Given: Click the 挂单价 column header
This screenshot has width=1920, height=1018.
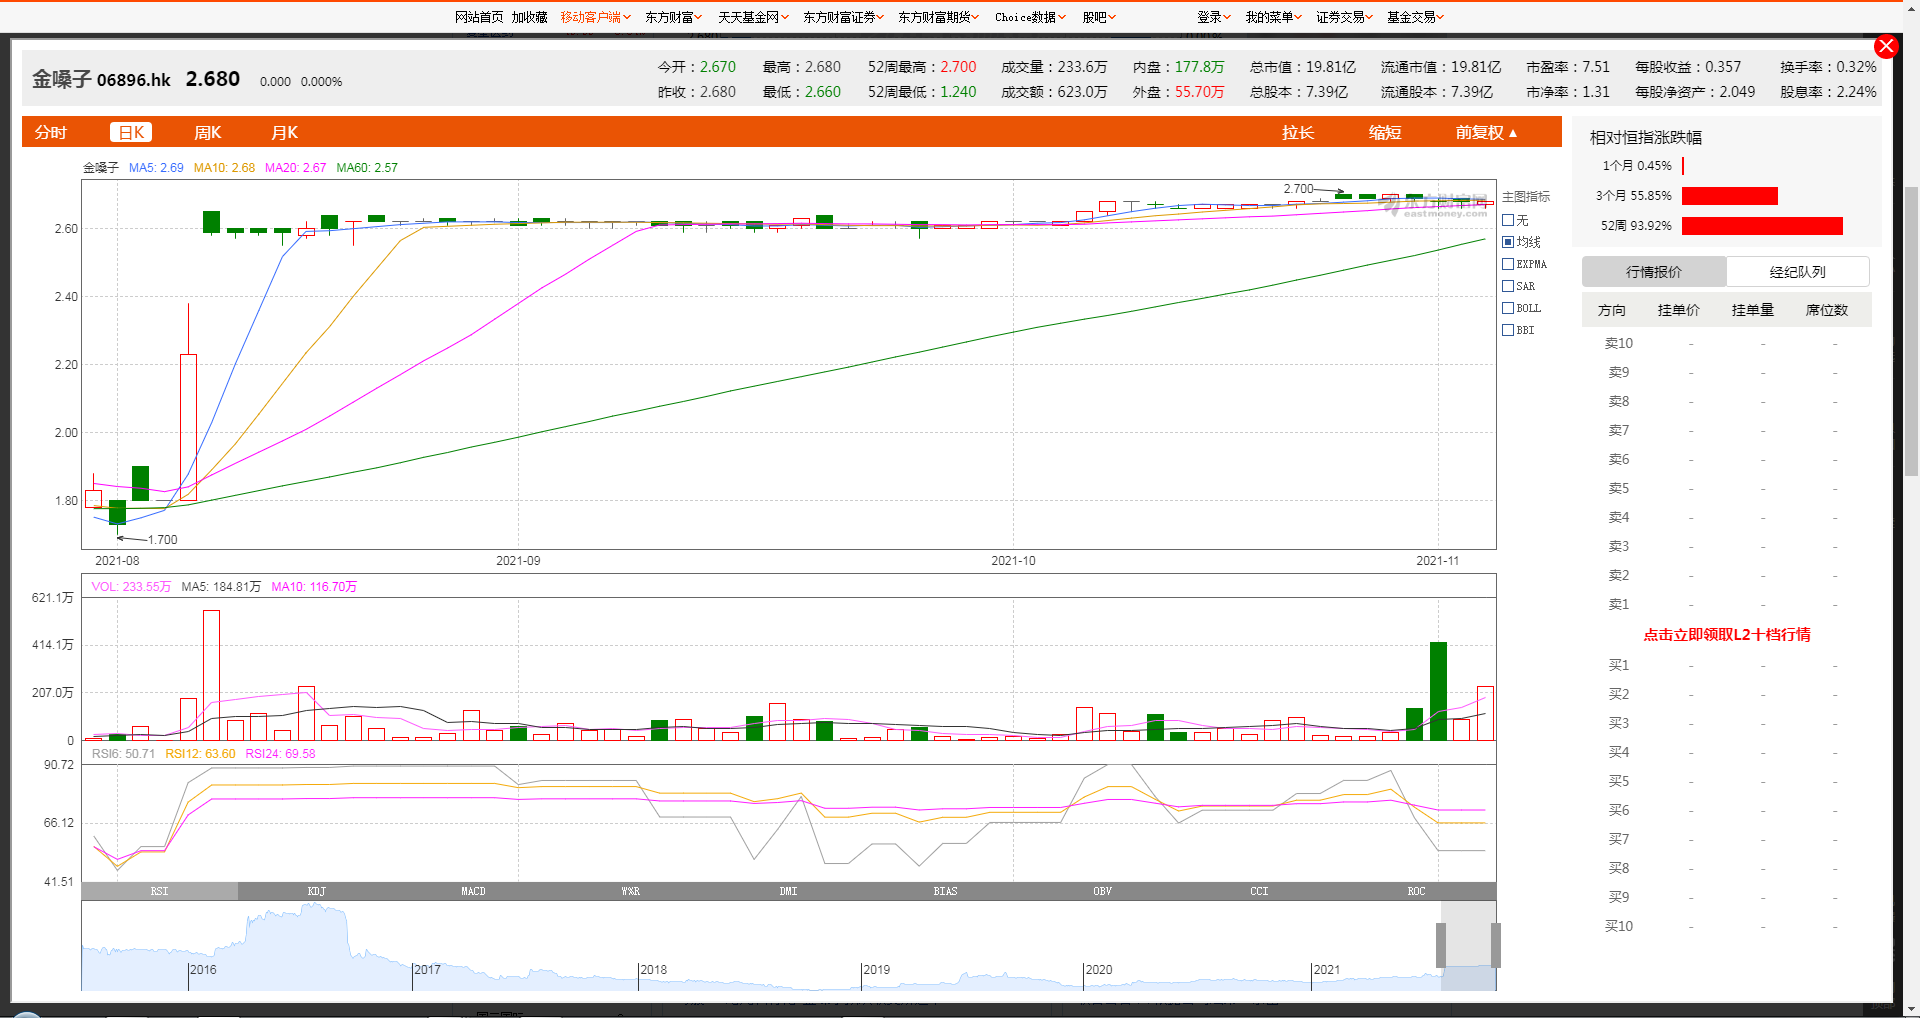Looking at the screenshot, I should [1679, 310].
